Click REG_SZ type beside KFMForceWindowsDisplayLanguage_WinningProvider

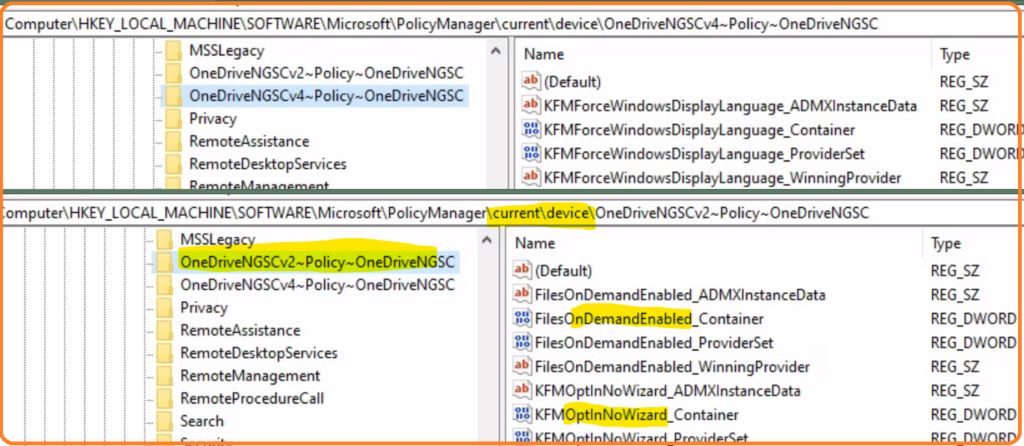(x=964, y=178)
